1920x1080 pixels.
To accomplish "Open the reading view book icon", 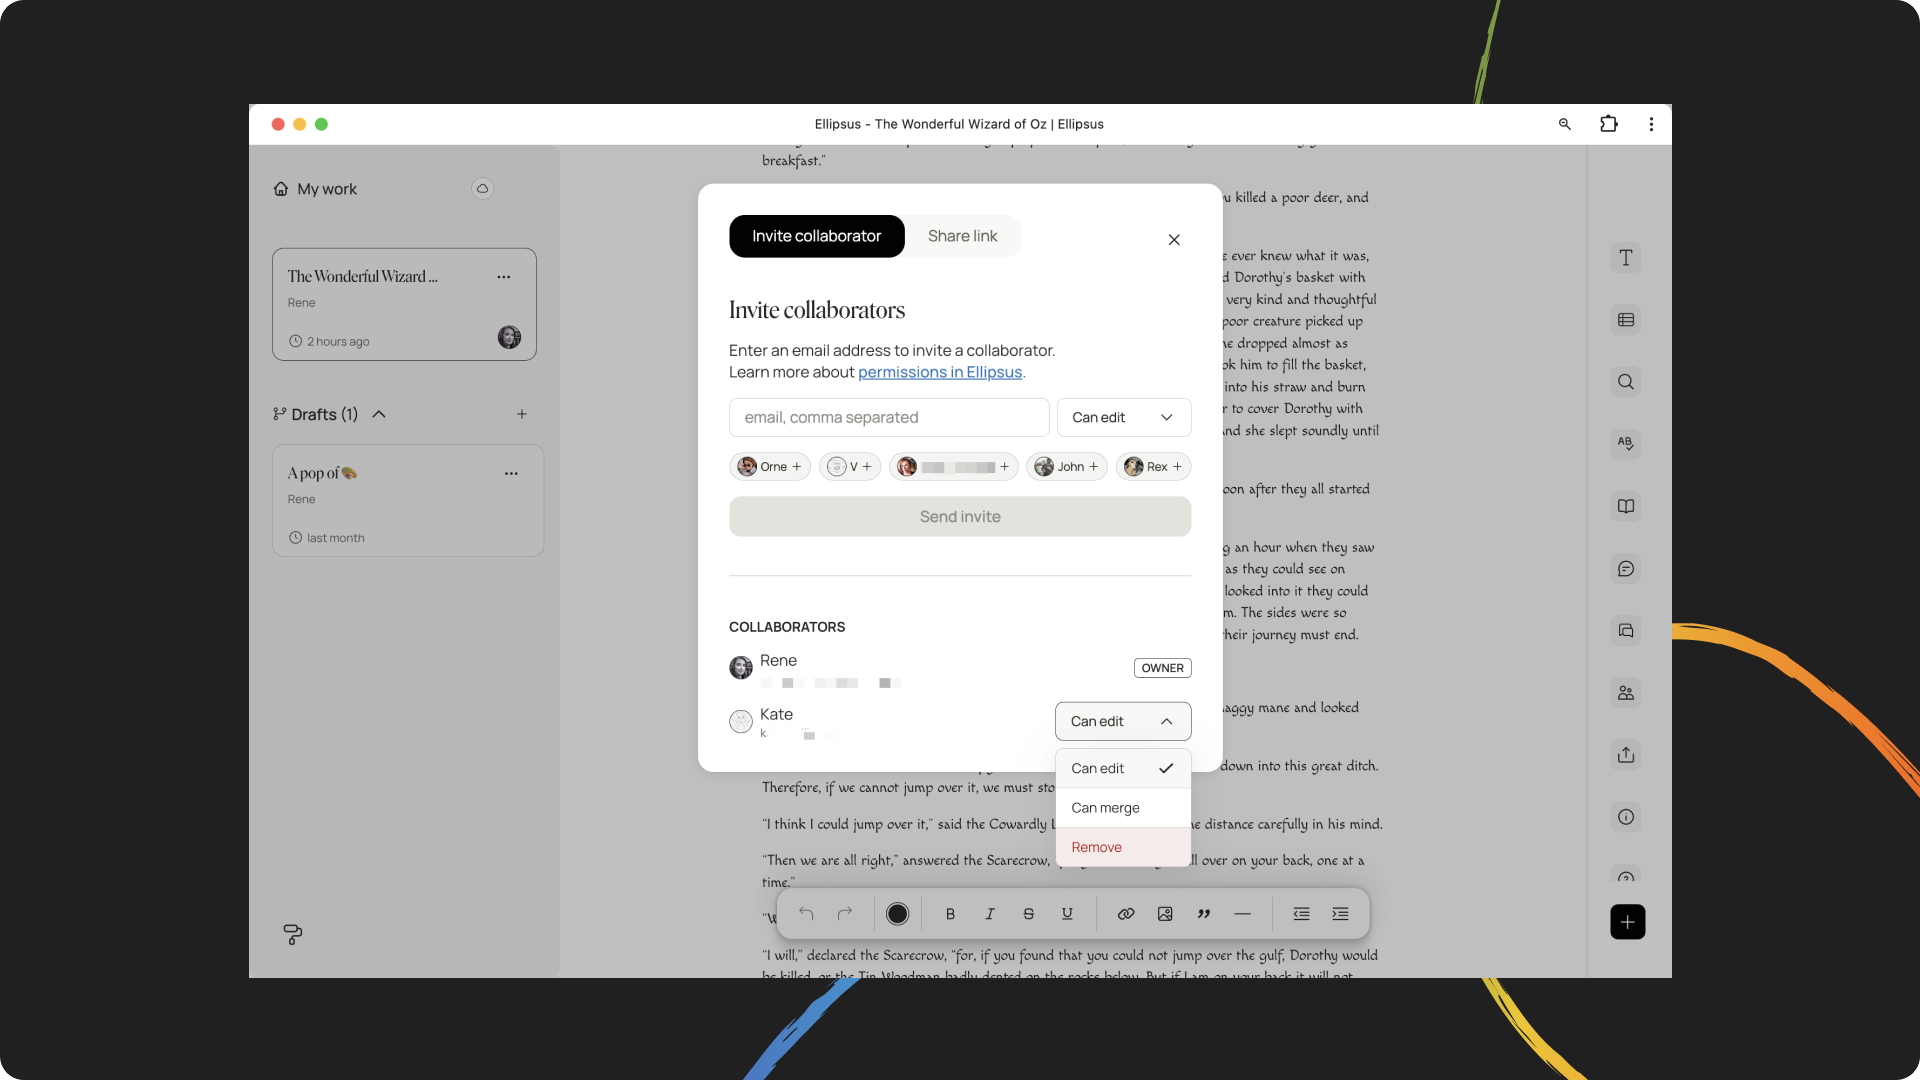I will 1626,506.
